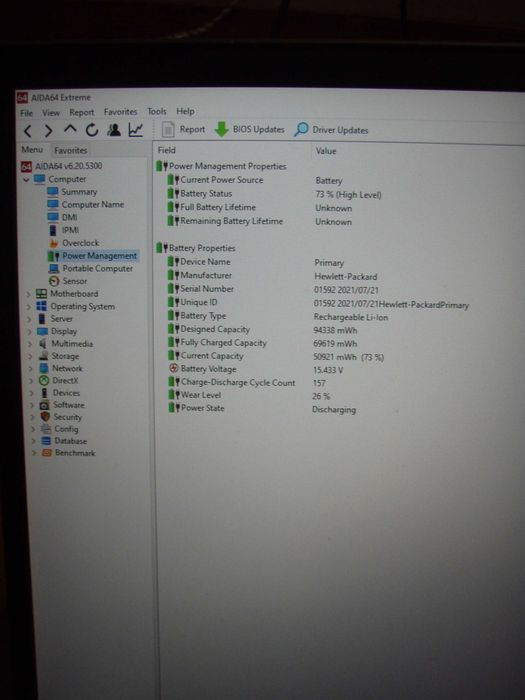Select the Power Management Properties group row
Image resolution: width=525 pixels, height=700 pixels.
point(221,167)
